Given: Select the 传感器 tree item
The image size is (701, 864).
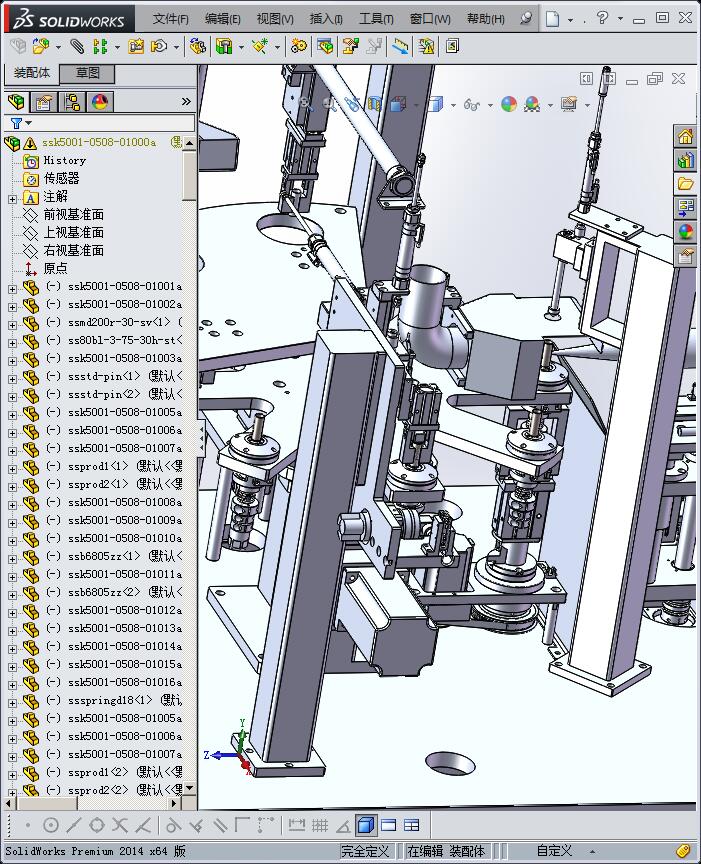Looking at the screenshot, I should [51, 179].
